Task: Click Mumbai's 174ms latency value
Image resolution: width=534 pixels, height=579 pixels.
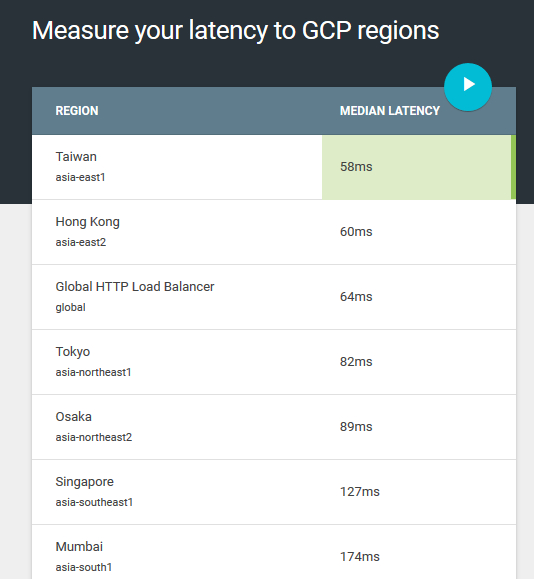Action: pyautogui.click(x=360, y=556)
